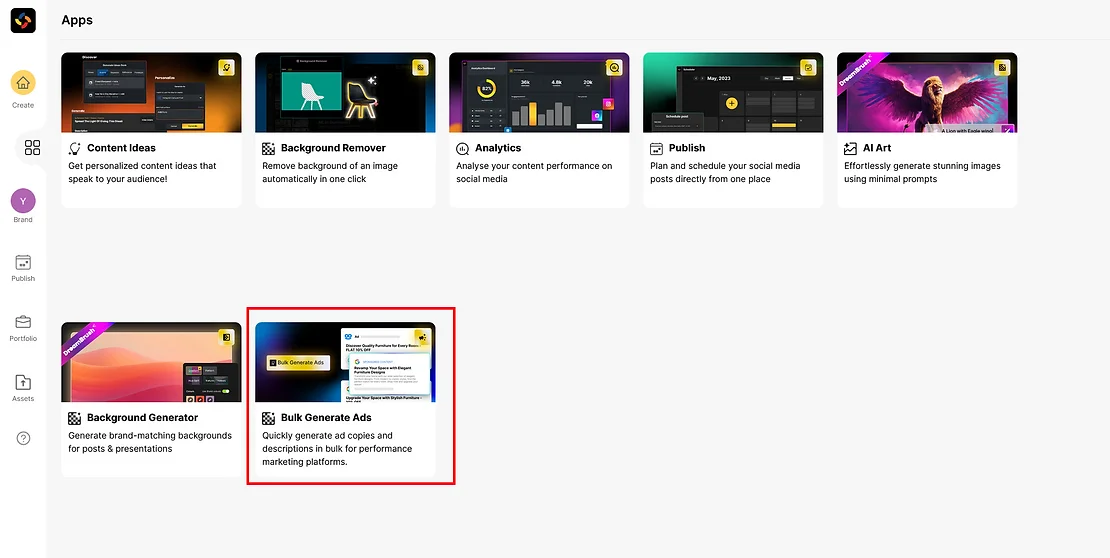Viewport: 1110px width, 558px height.
Task: Click the help question mark icon
Action: [23, 438]
